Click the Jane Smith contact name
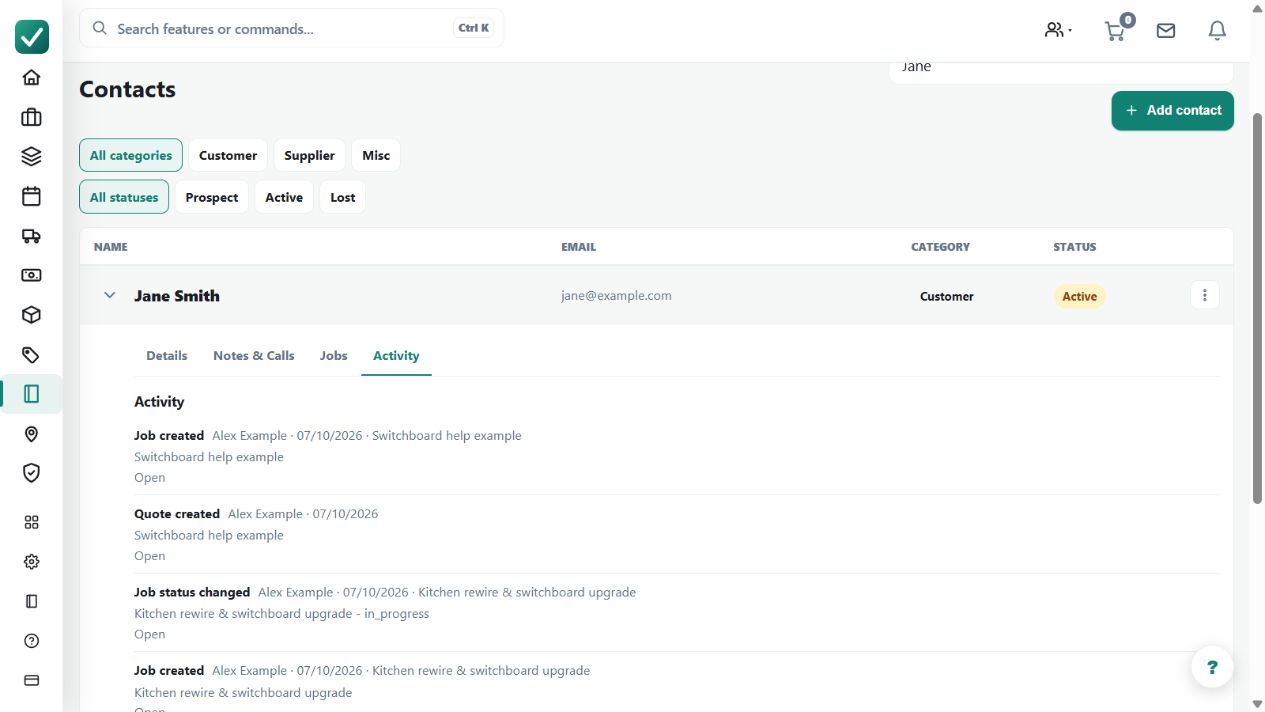The width and height of the screenshot is (1265, 712). (x=177, y=296)
